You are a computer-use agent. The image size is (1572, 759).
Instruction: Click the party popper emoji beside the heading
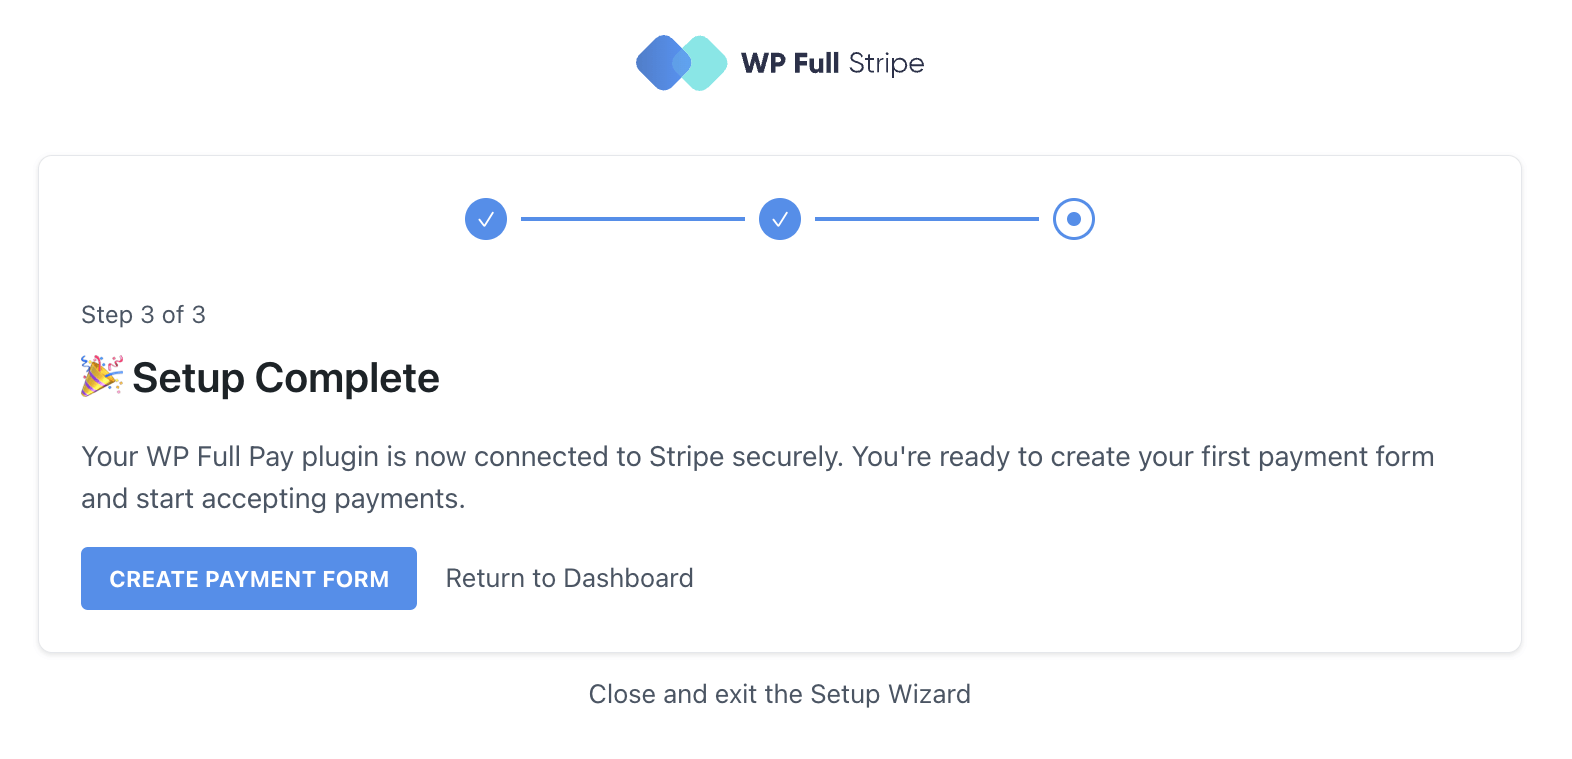coord(102,377)
